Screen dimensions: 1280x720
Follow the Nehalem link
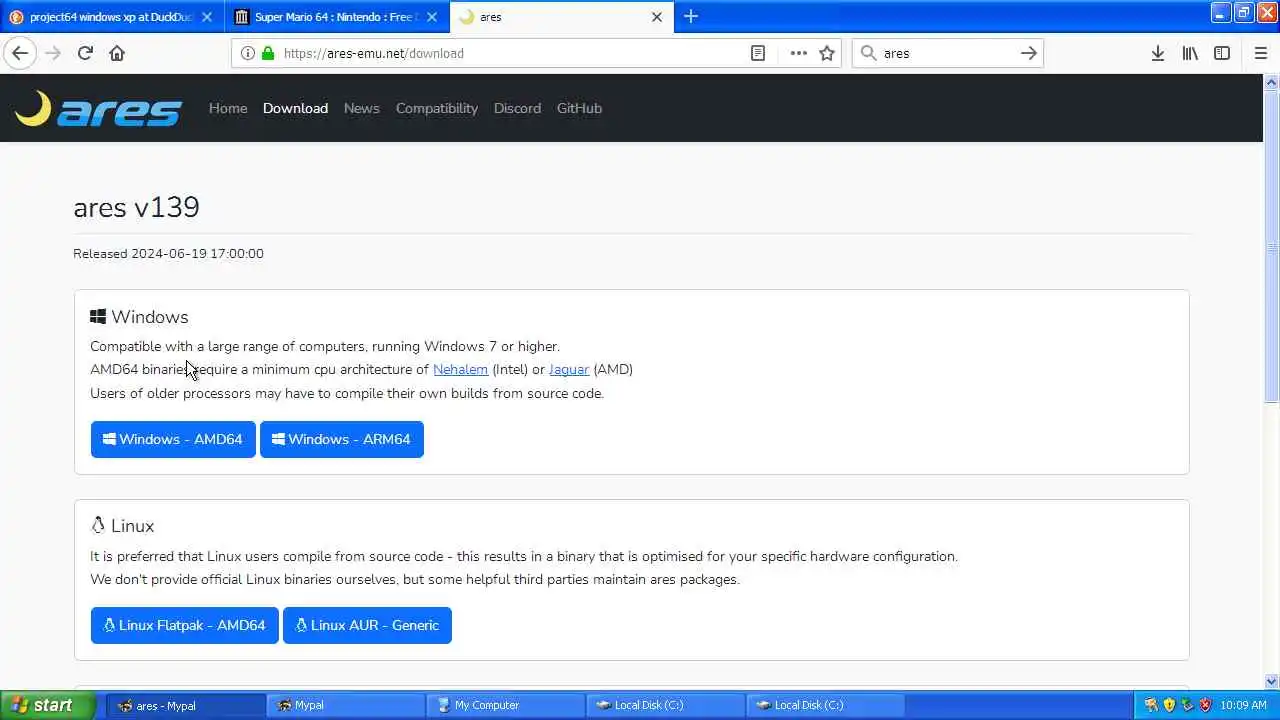pos(460,369)
